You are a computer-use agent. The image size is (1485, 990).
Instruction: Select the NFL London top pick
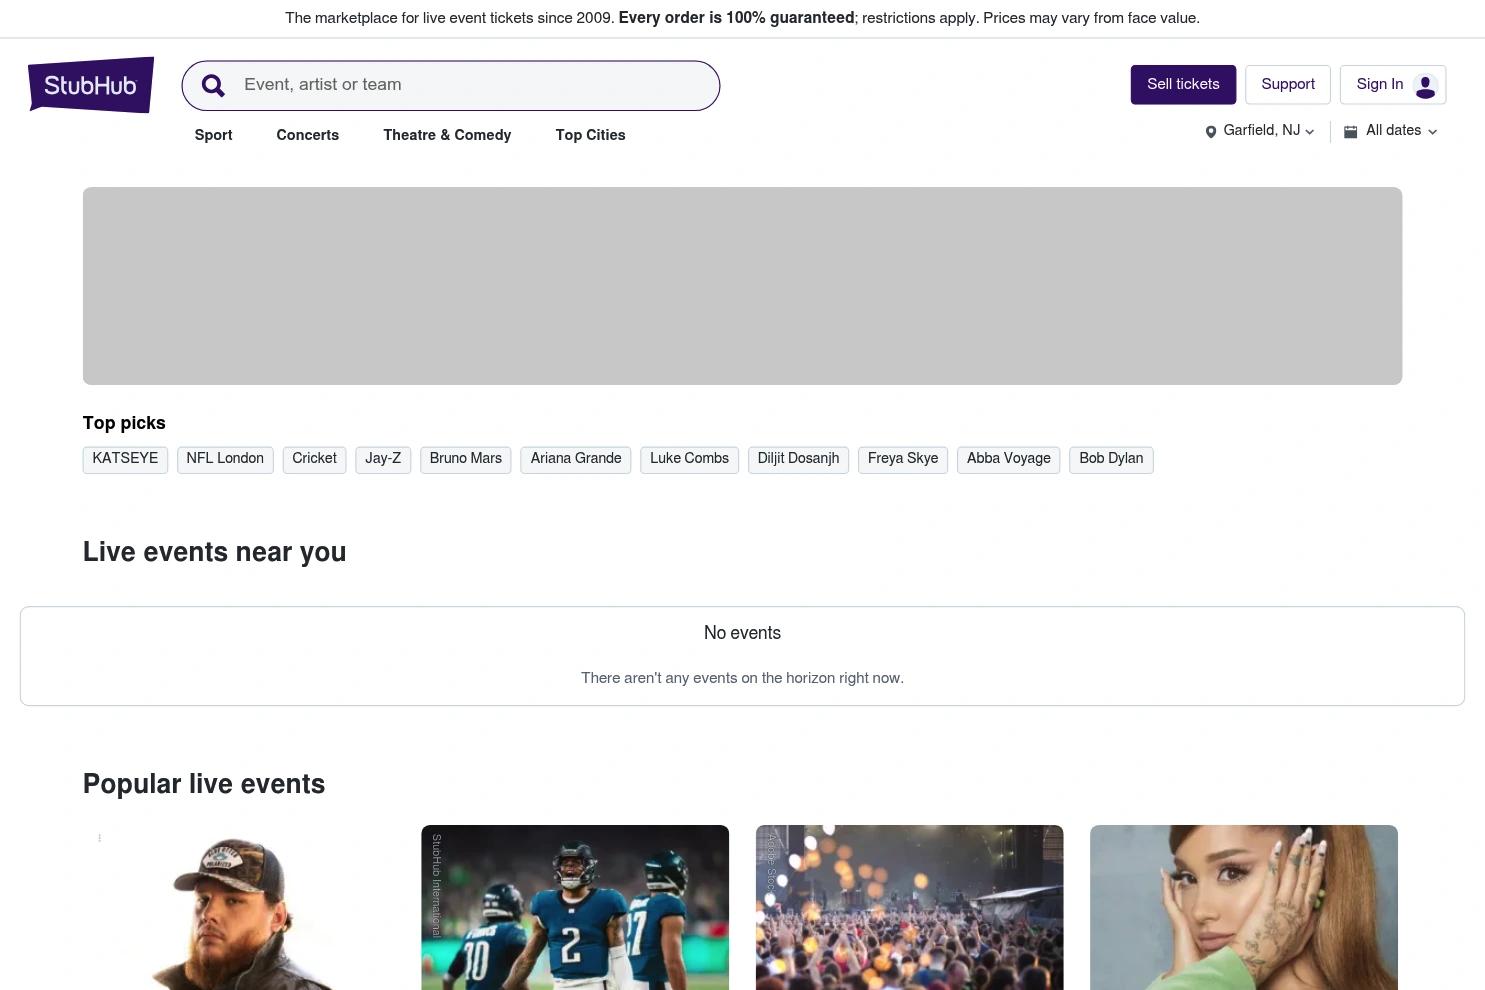pos(225,459)
